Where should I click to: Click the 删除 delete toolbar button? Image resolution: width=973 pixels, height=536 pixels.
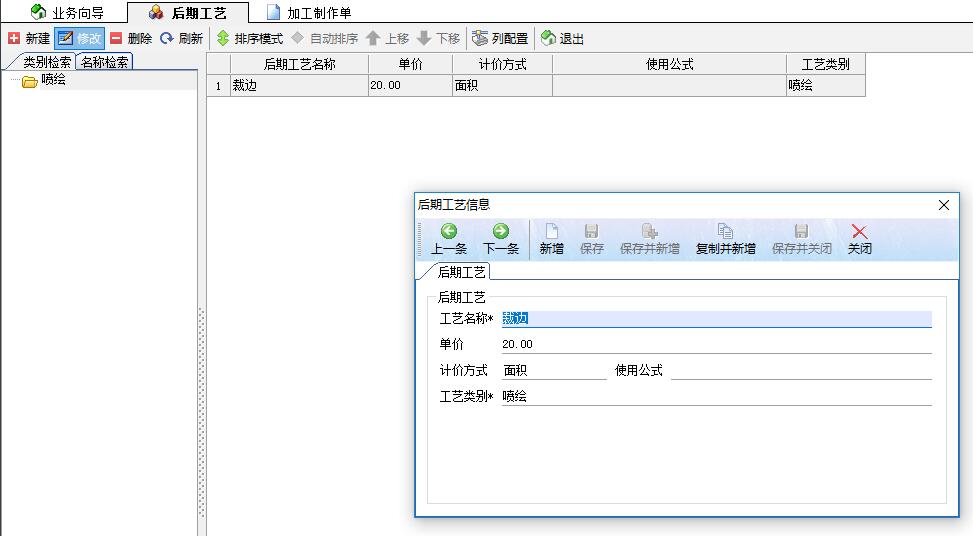(131, 38)
